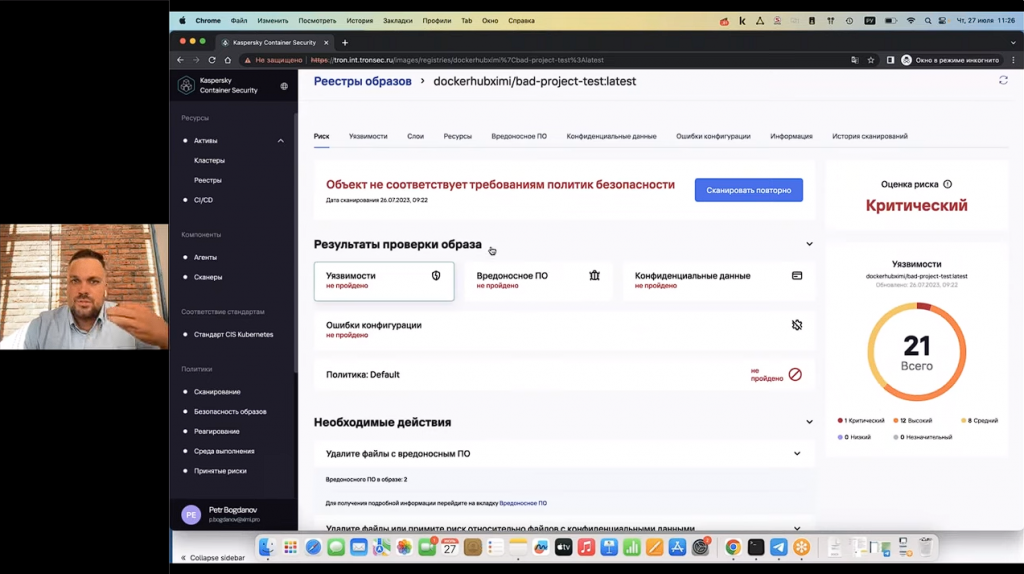Screen dimensions: 1024x574
Task: Open Finder from the Dock
Action: pos(266,547)
